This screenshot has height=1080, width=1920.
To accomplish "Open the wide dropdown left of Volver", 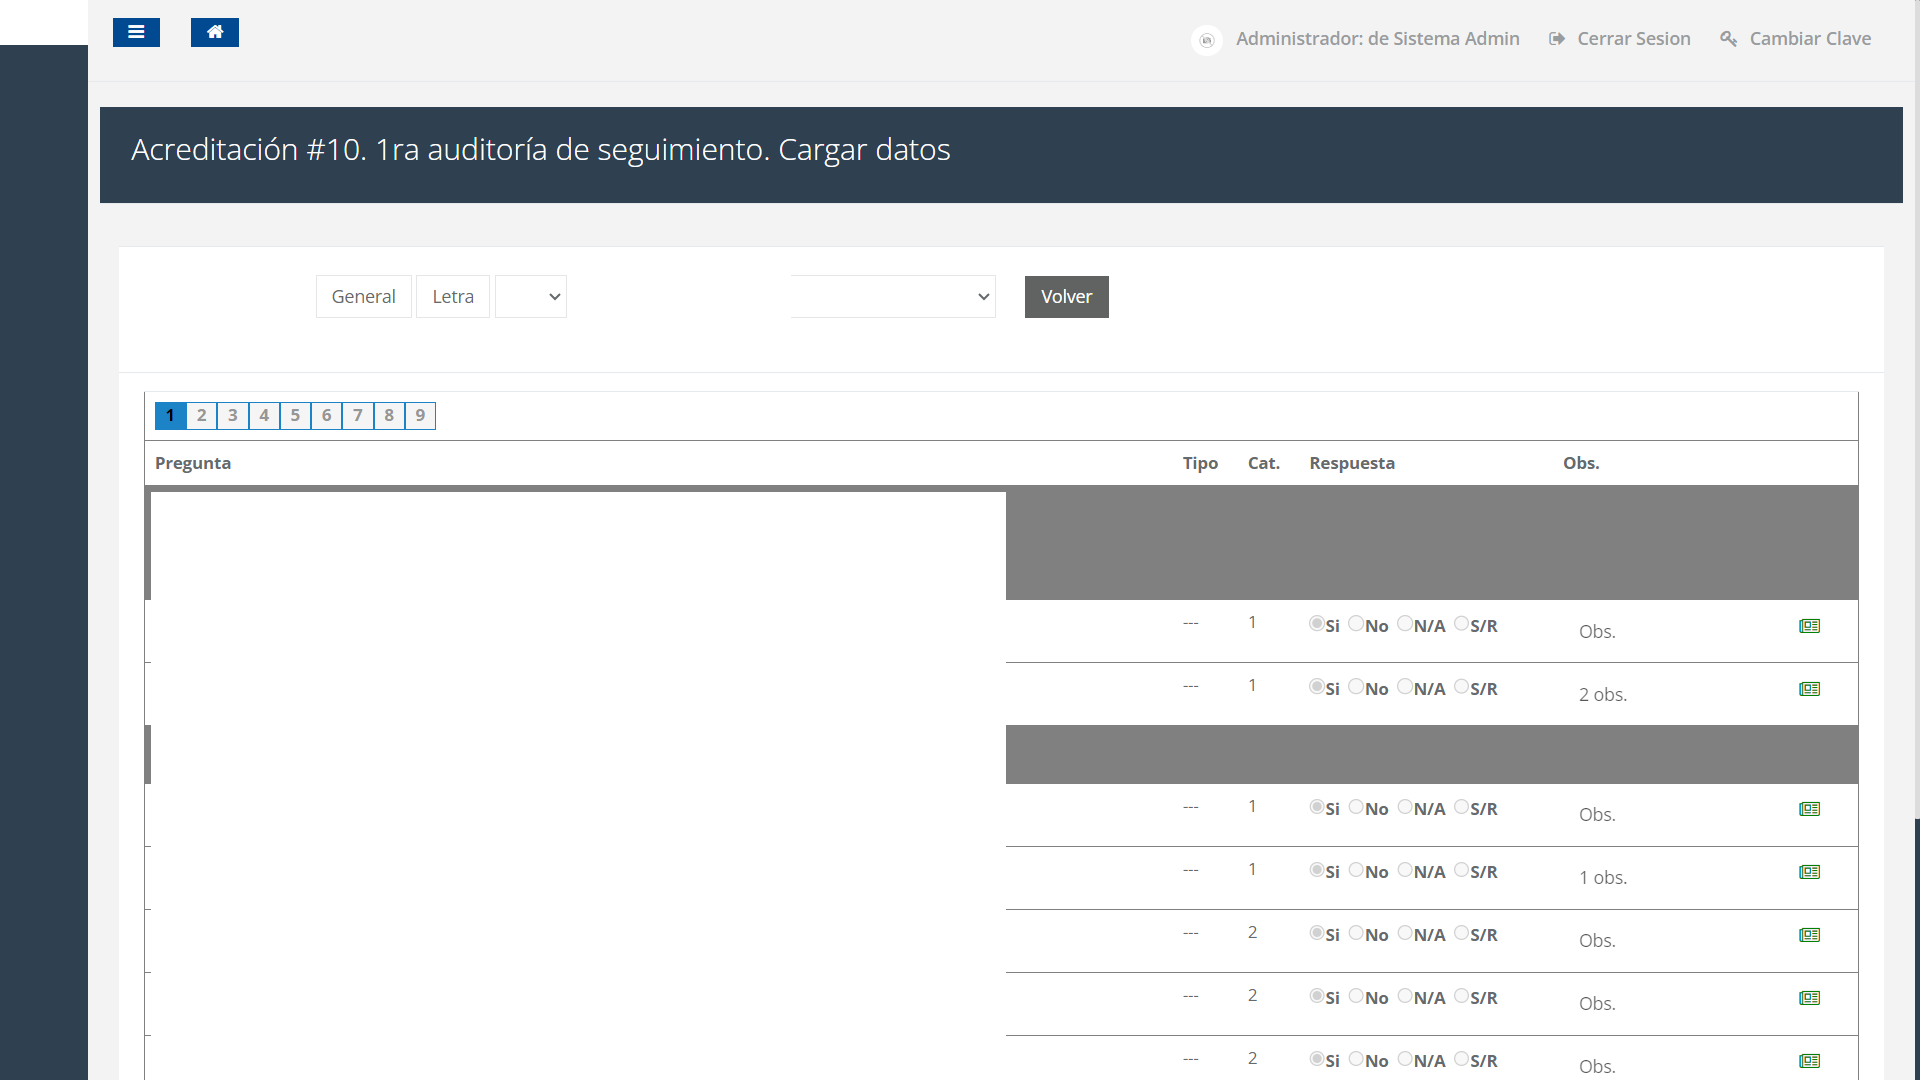I will [x=893, y=297].
